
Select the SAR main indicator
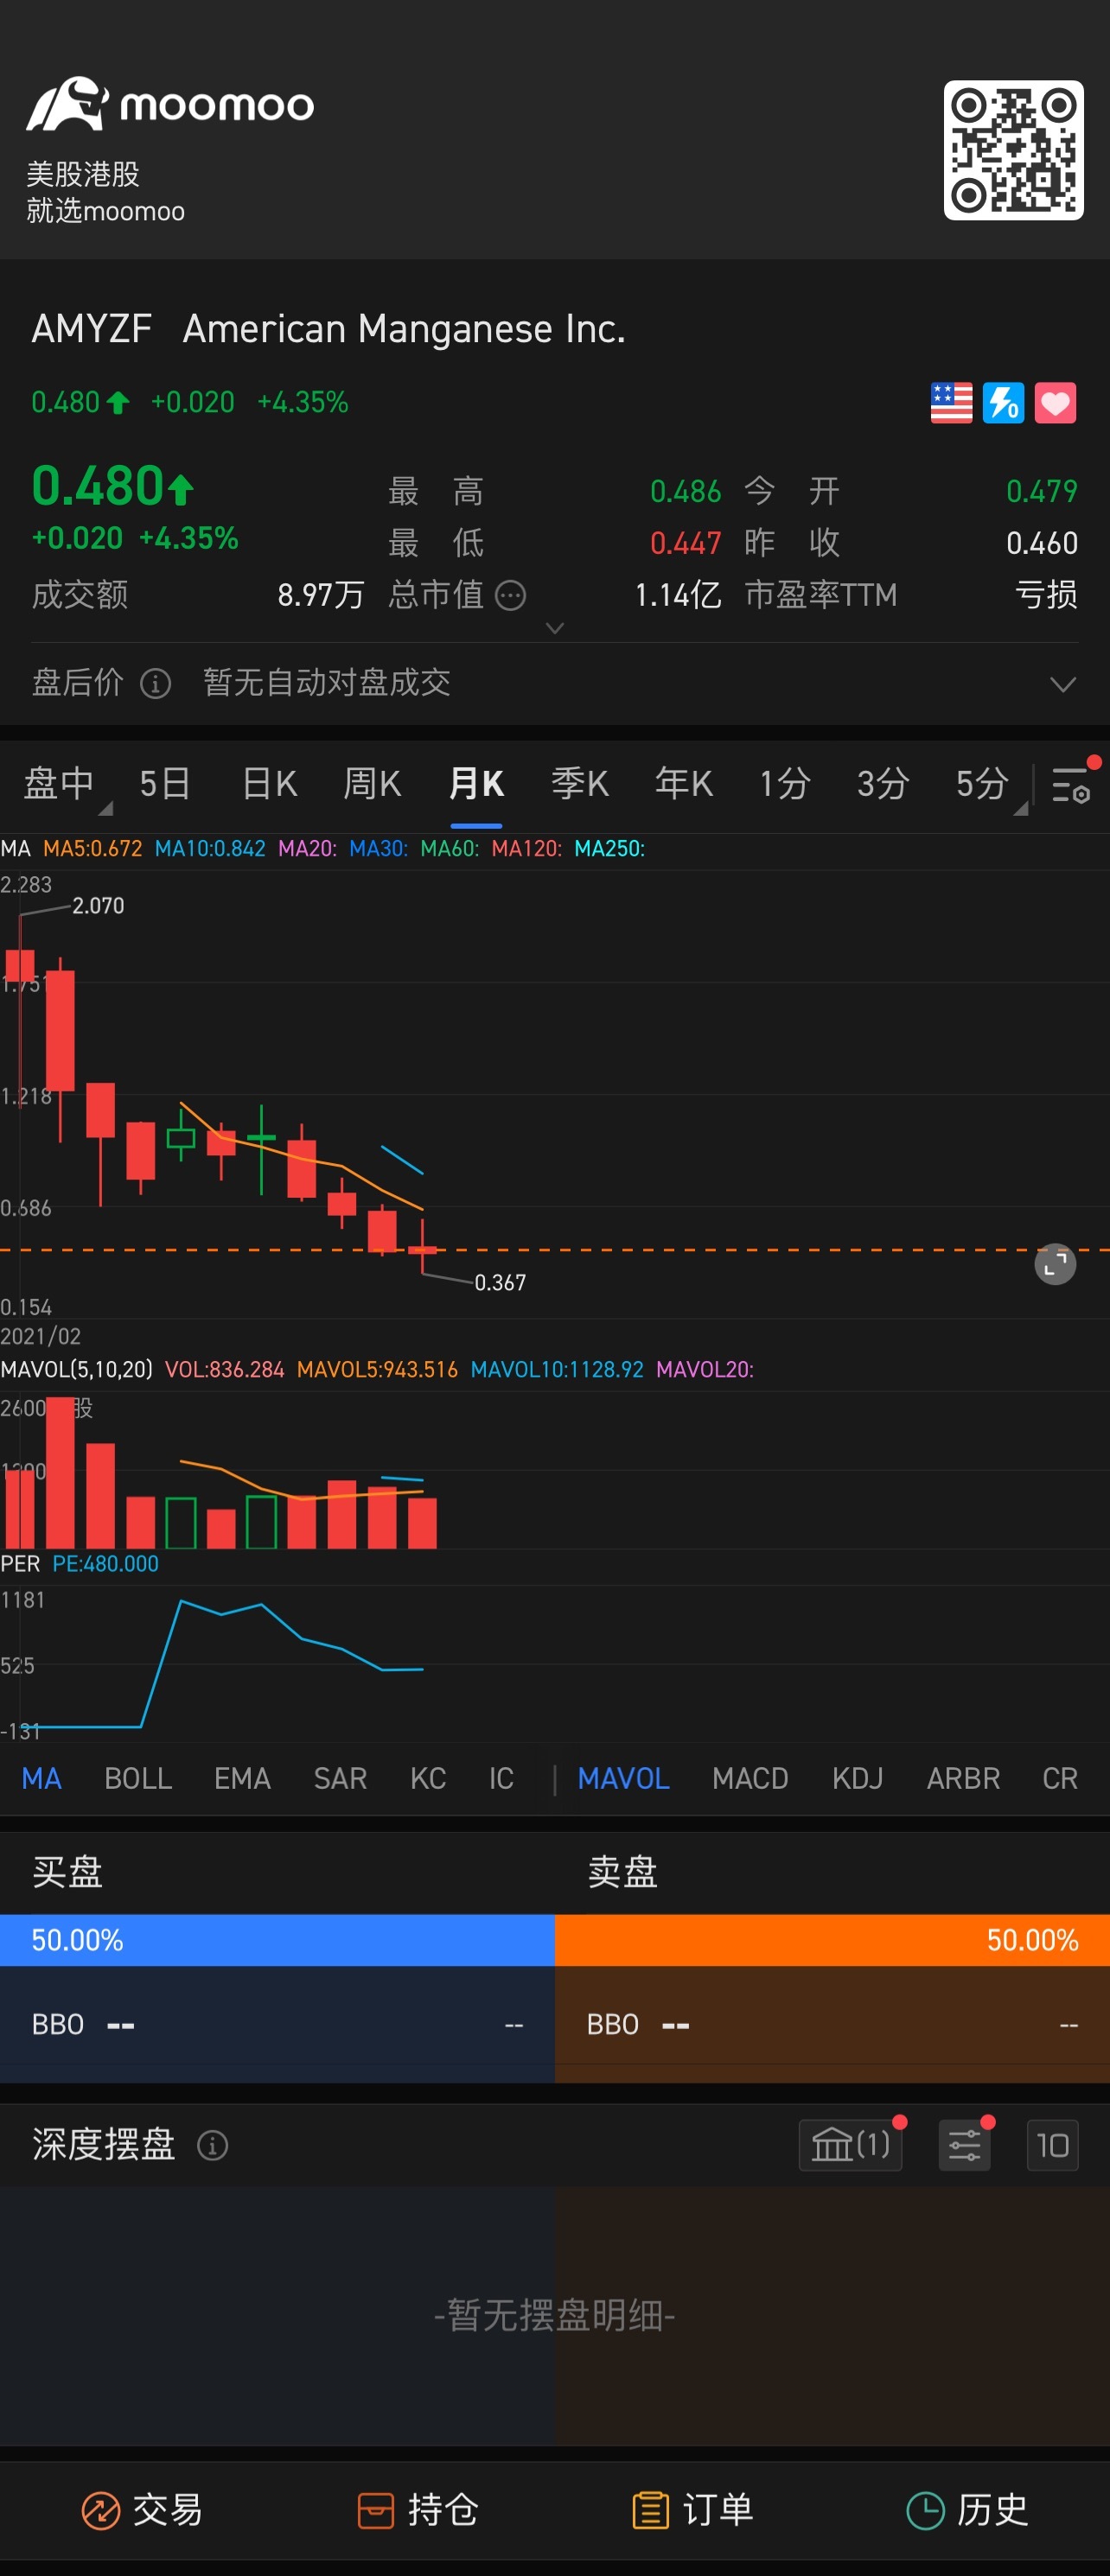coord(340,1778)
